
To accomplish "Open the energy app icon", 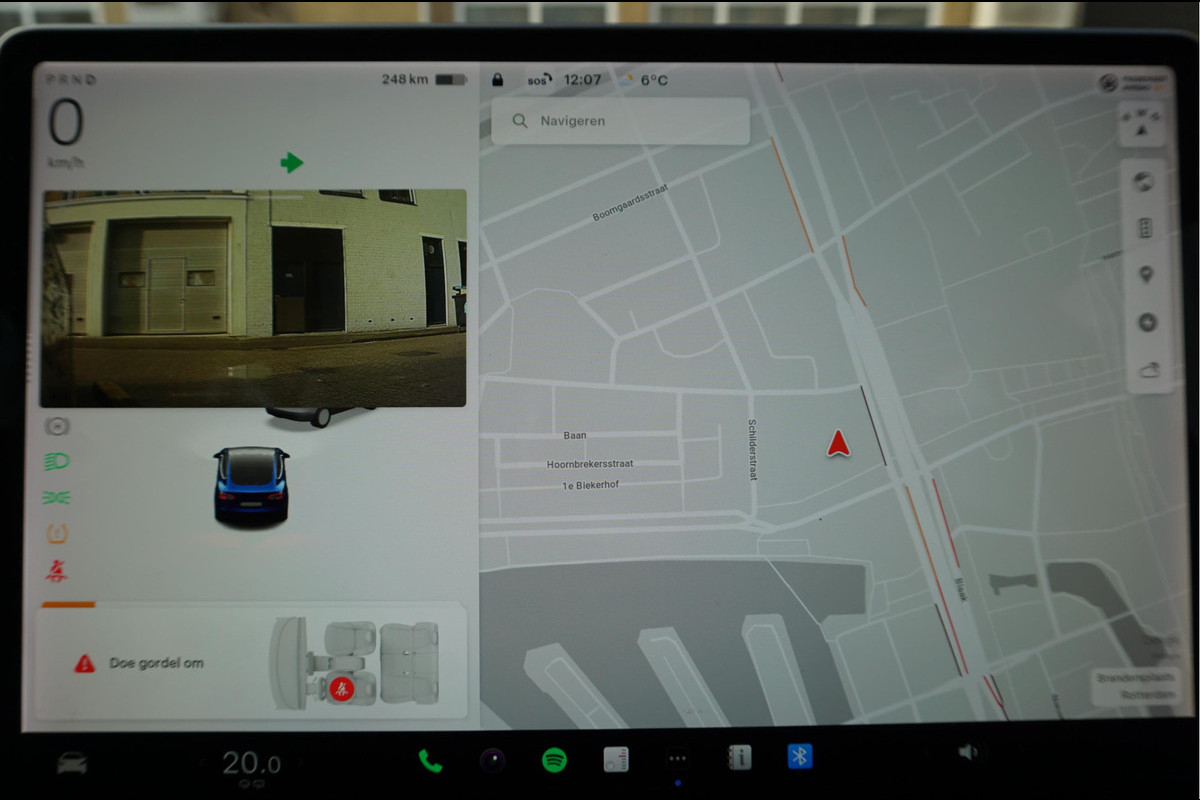I will click(616, 760).
